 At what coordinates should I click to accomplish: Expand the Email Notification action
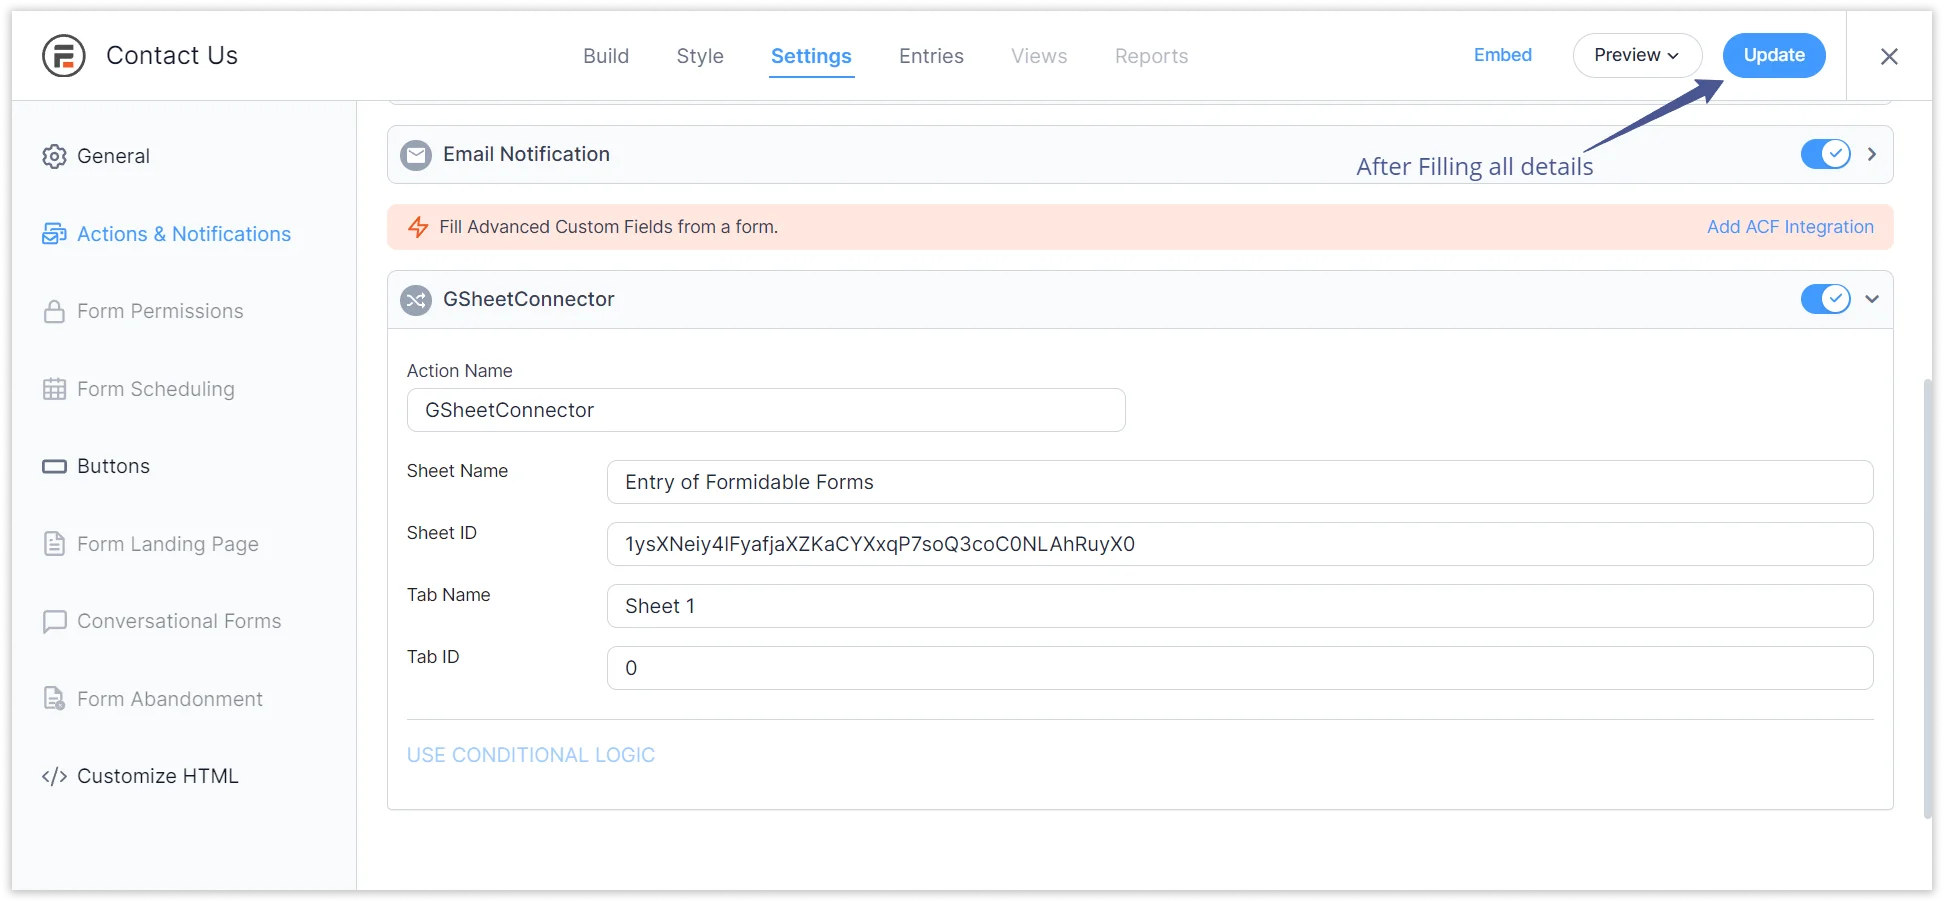[1872, 154]
